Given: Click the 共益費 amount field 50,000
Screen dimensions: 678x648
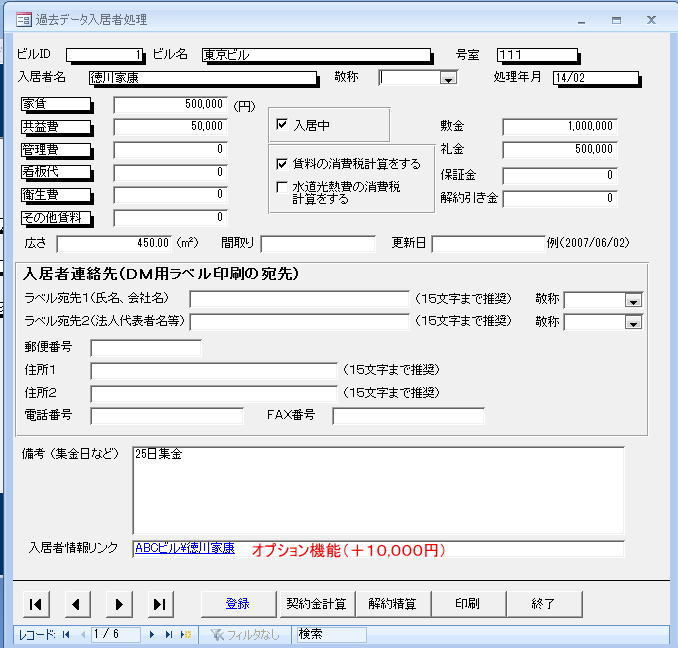Looking at the screenshot, I should click(170, 127).
